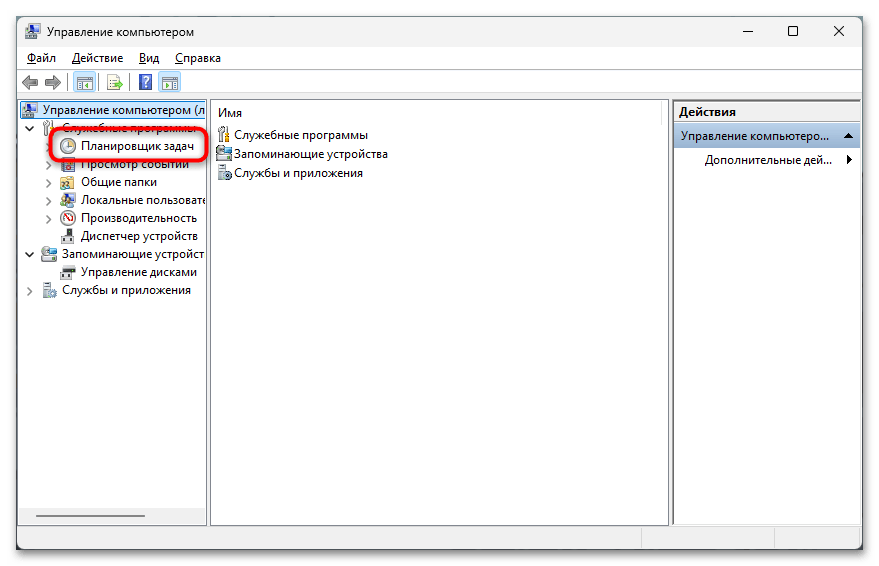This screenshot has width=879, height=566.
Task: Expand the Локальные пользователи node
Action: click(x=48, y=201)
